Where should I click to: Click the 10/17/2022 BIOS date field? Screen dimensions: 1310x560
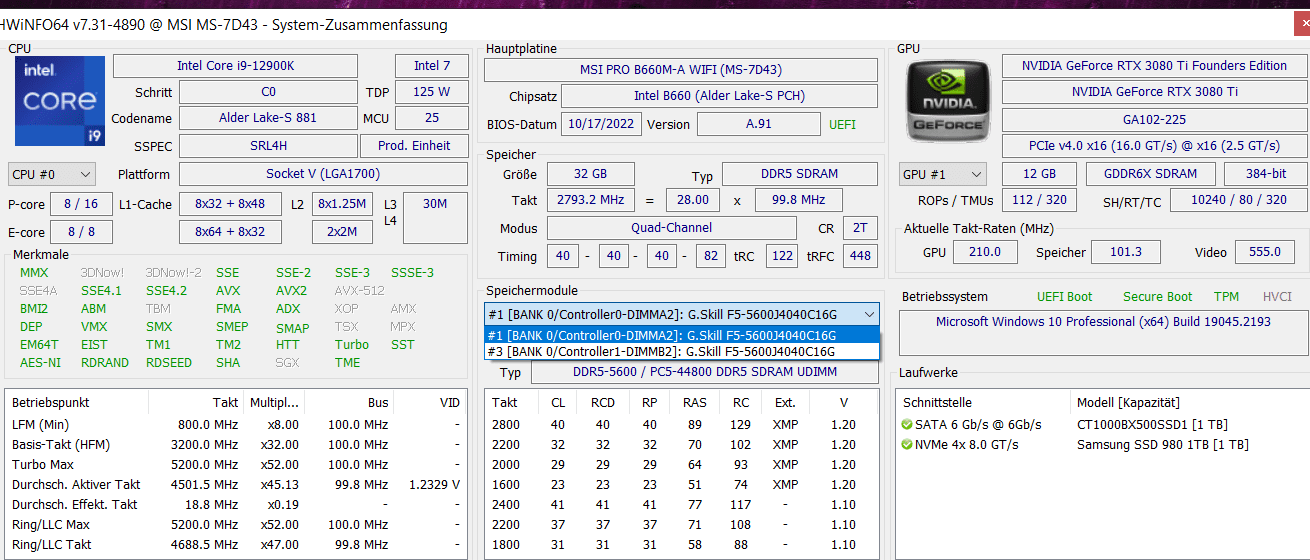[x=601, y=125]
